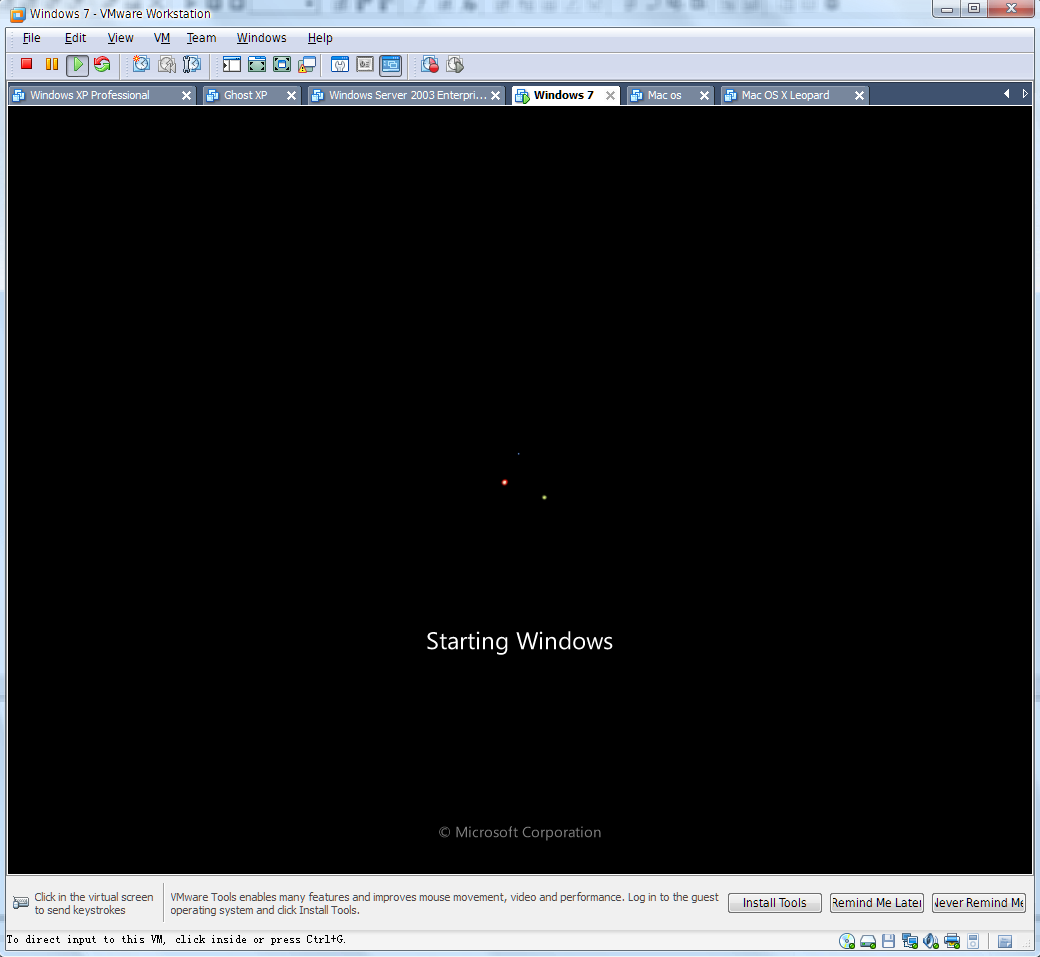The image size is (1040, 957).
Task: Click the red Power Off button
Action: pyautogui.click(x=27, y=64)
